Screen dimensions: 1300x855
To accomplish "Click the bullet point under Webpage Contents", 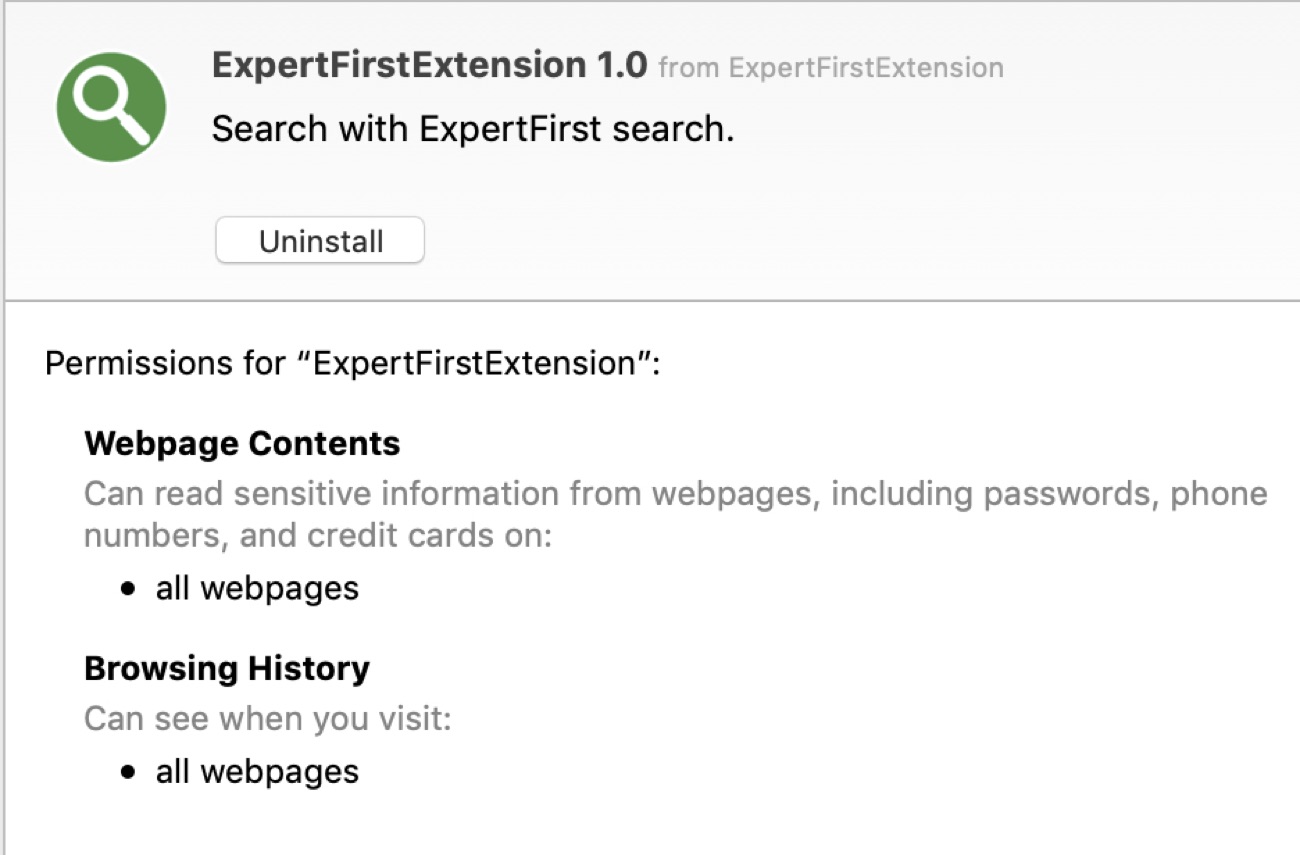I will click(x=127, y=589).
